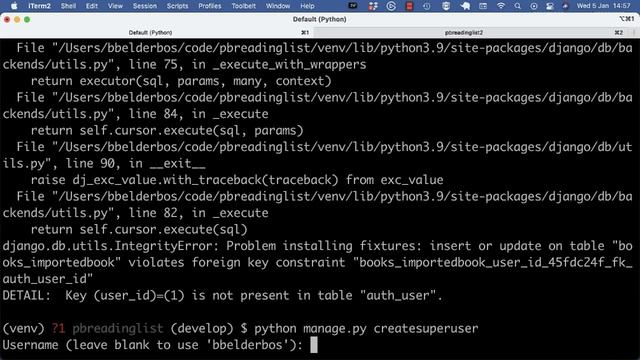Click the 'return self.cursor.execute(sql, params)' line

click(x=167, y=131)
